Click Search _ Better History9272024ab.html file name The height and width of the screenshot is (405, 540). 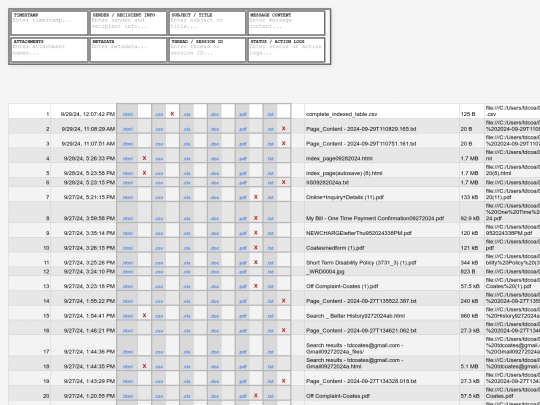pyautogui.click(x=355, y=316)
